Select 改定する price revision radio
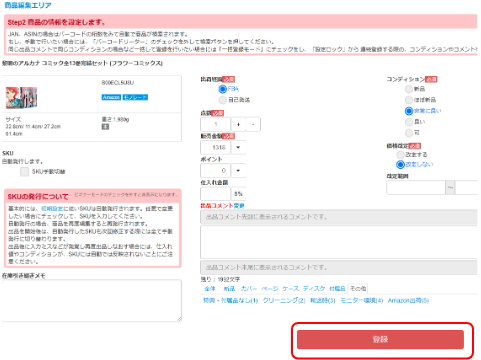The width and height of the screenshot is (481, 360). 400,155
